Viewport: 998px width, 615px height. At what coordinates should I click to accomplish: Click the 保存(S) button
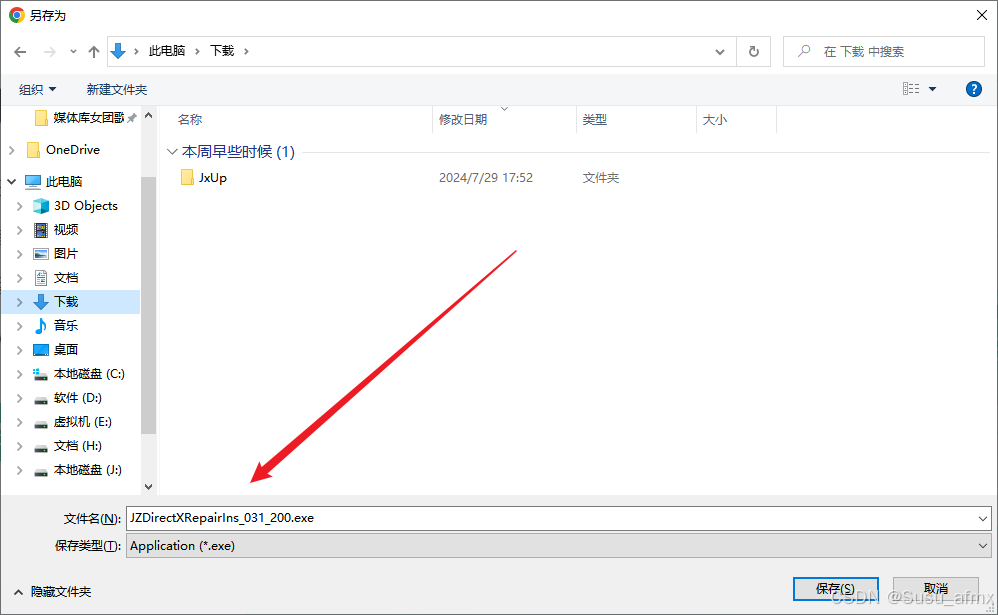point(836,589)
